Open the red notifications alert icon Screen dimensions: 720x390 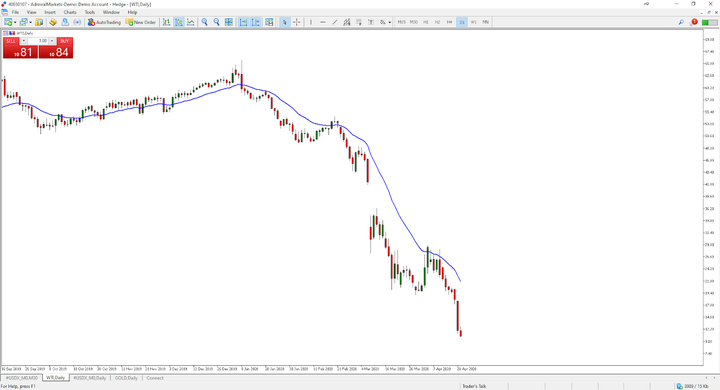click(694, 22)
